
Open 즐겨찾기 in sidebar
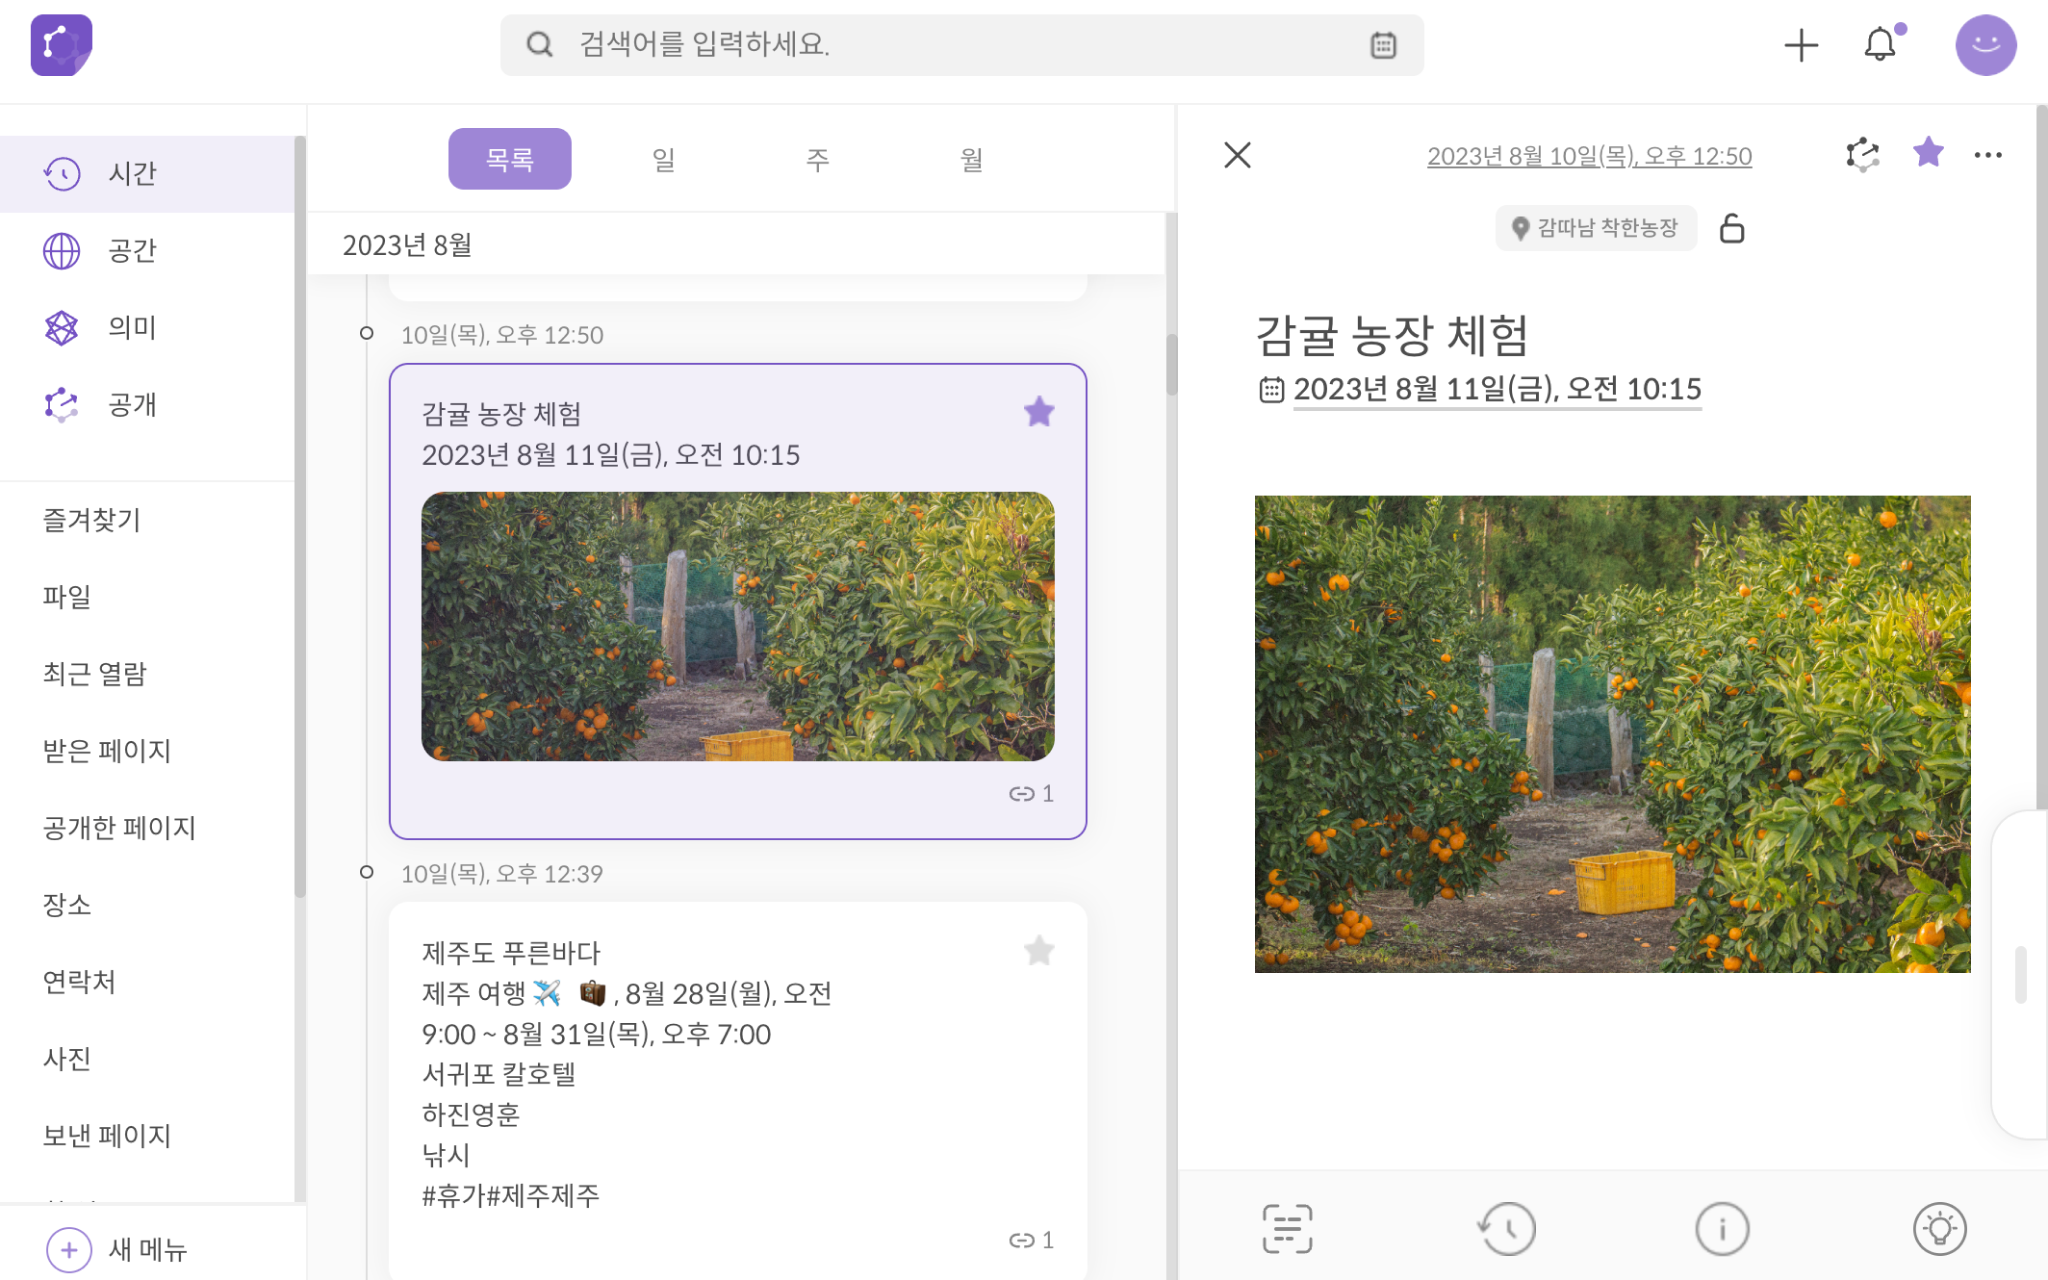point(92,520)
